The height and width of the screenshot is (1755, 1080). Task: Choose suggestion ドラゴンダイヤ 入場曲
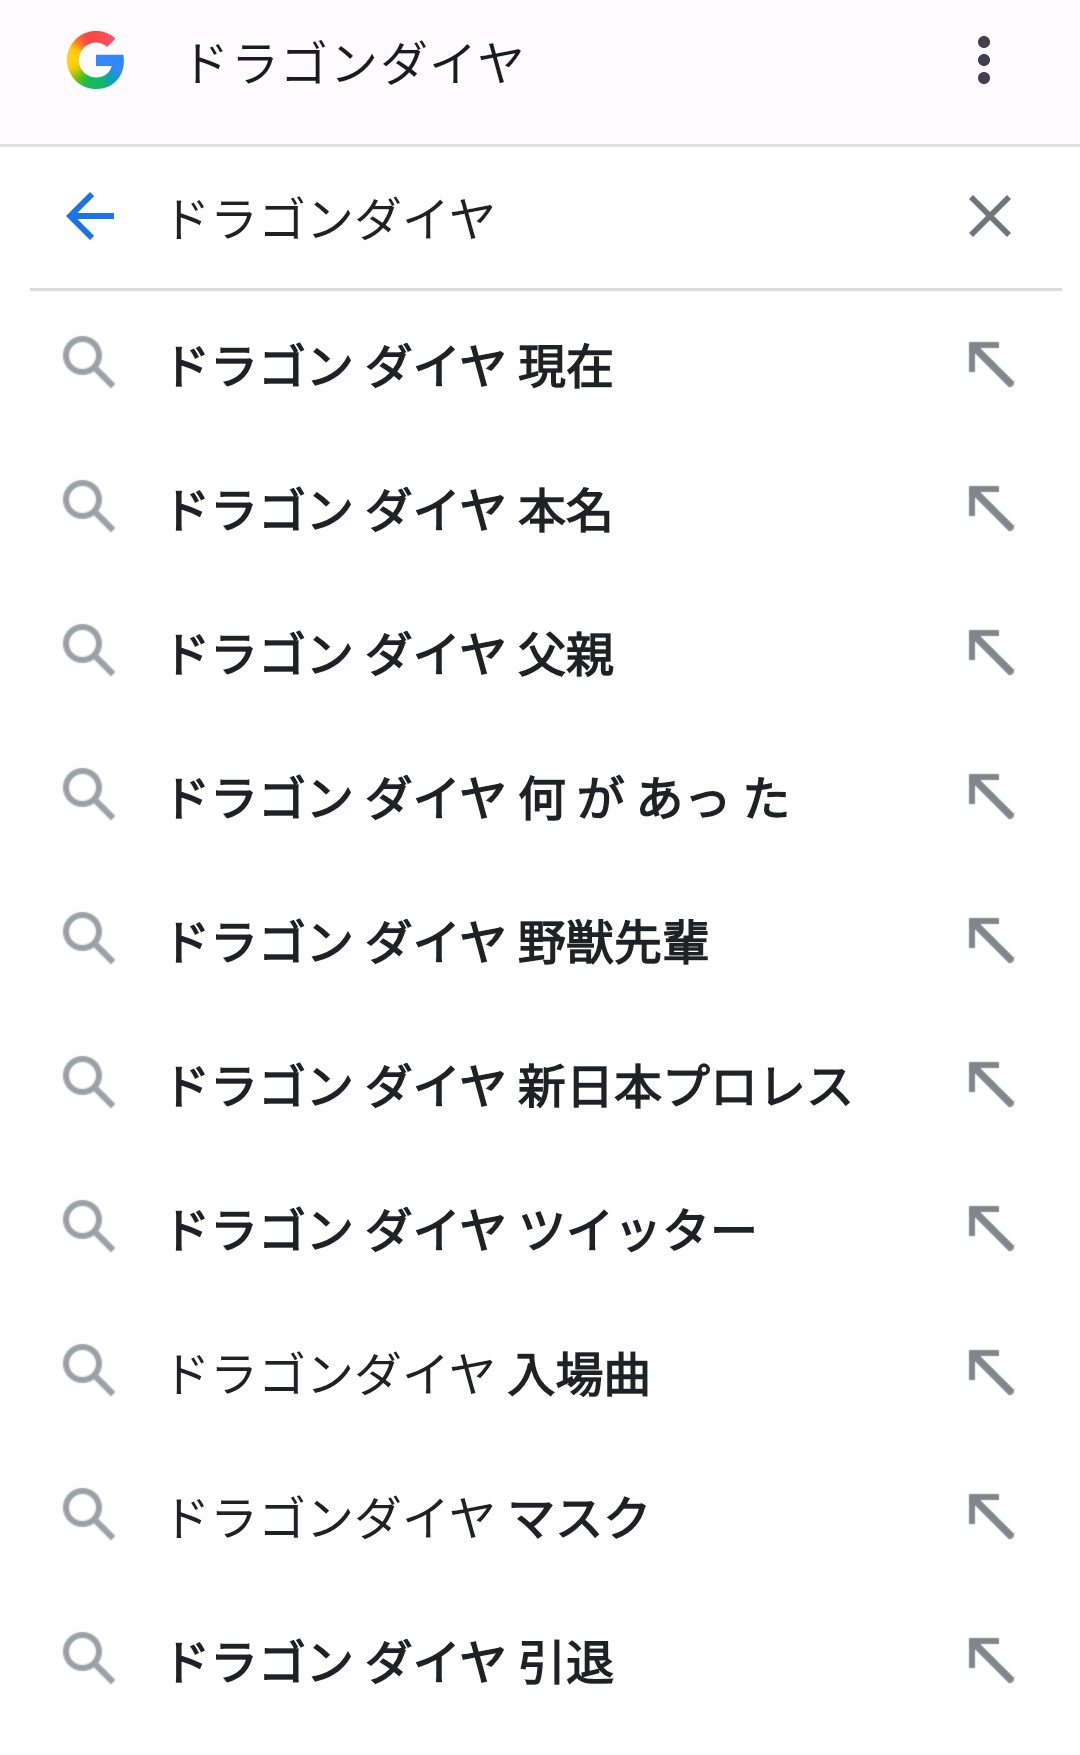[408, 1374]
